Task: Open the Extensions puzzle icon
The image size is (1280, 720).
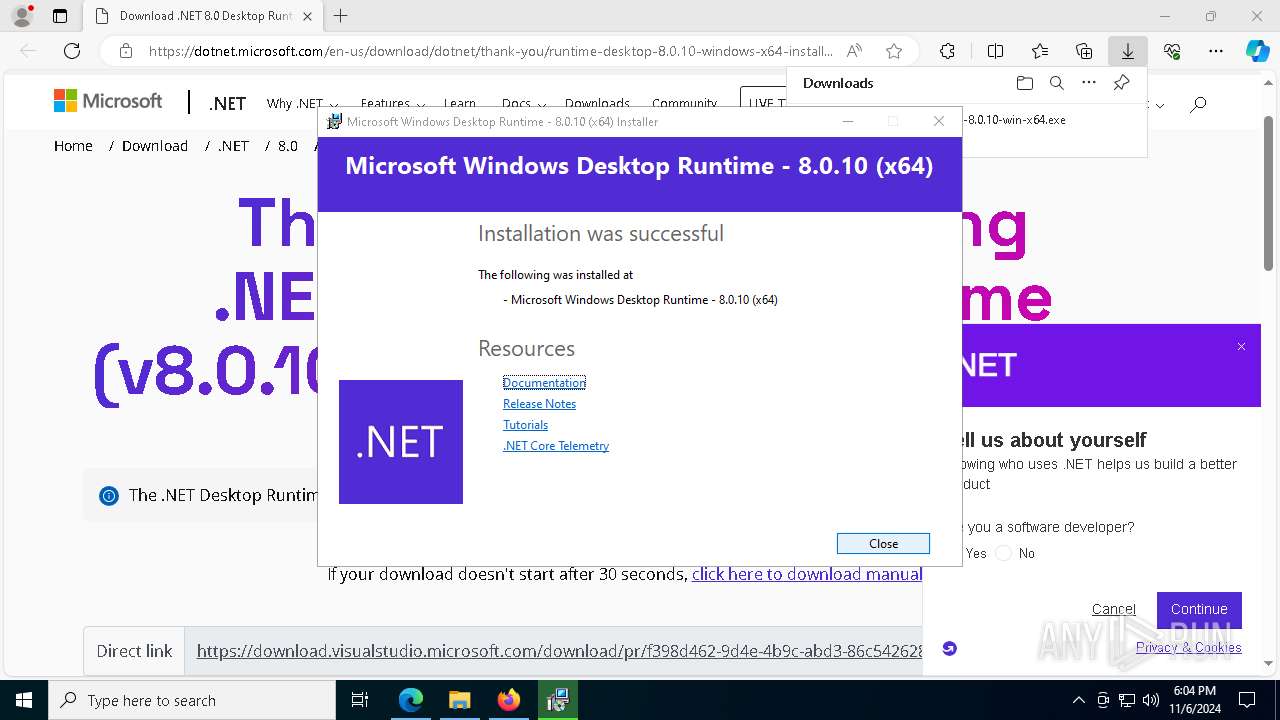Action: pos(947,51)
